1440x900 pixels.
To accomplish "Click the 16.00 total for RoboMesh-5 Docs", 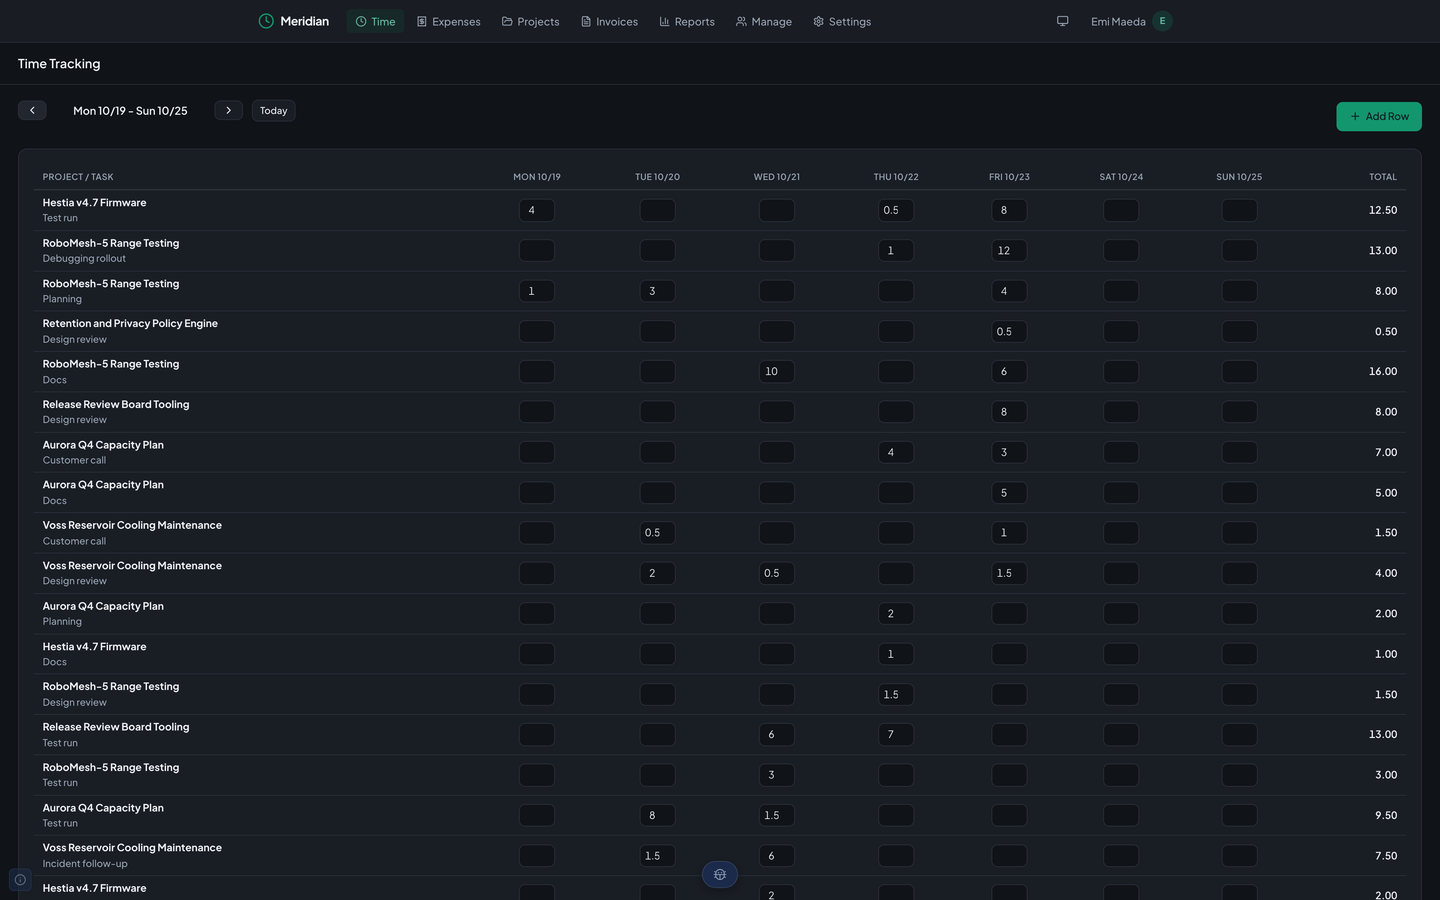I will [1383, 372].
